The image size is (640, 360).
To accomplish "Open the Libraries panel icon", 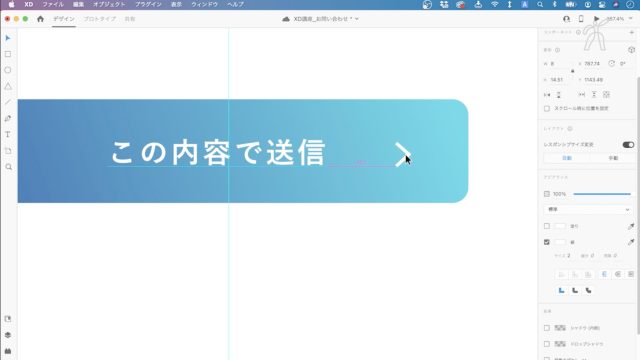I will coord(8,319).
